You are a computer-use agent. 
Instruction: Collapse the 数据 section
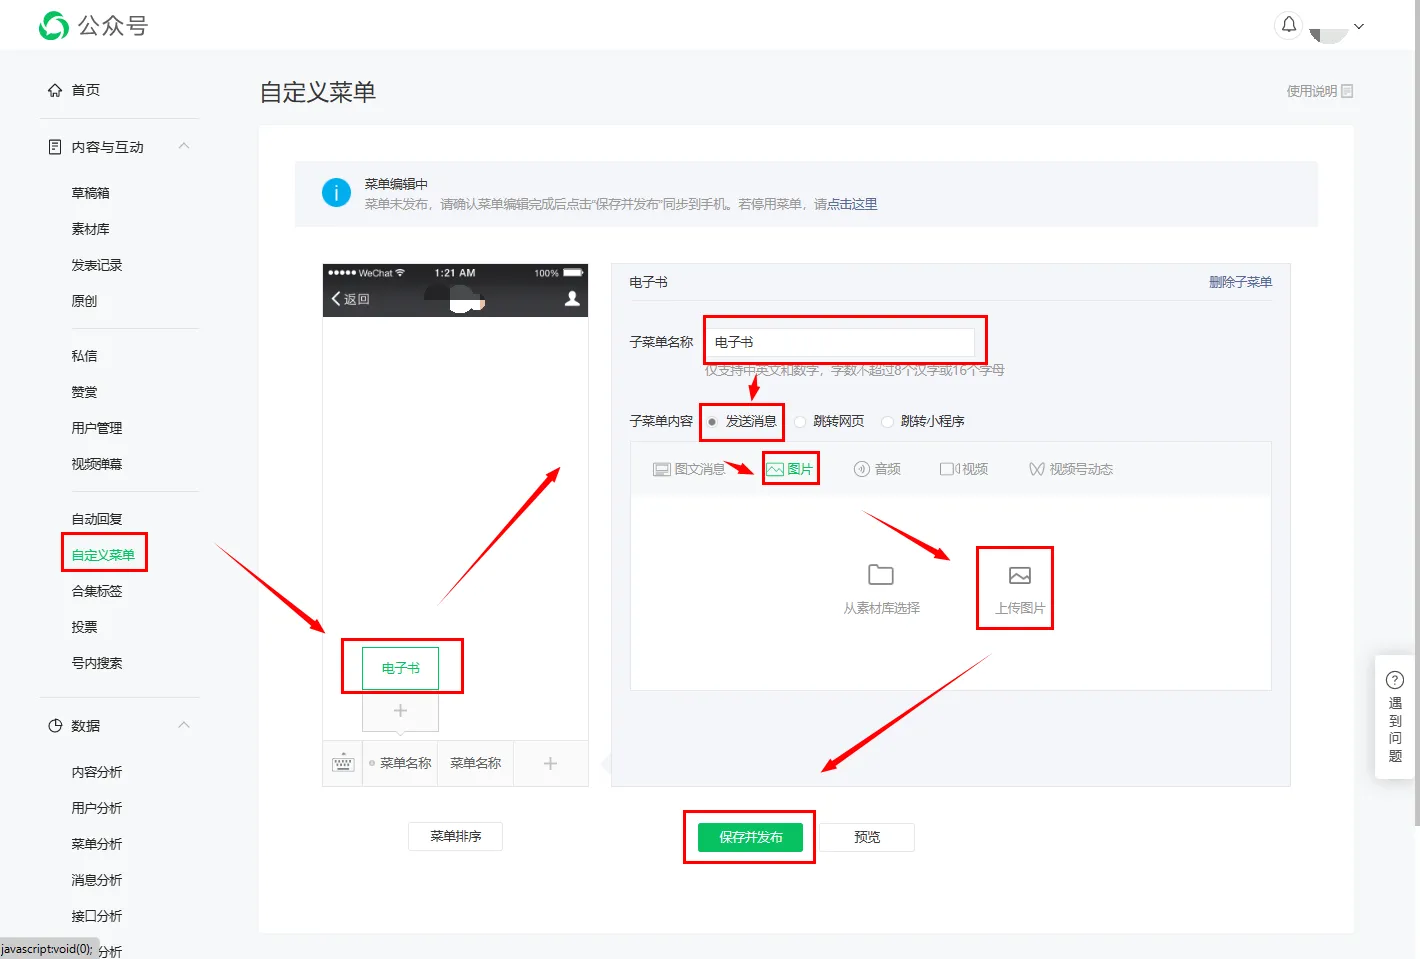point(184,725)
